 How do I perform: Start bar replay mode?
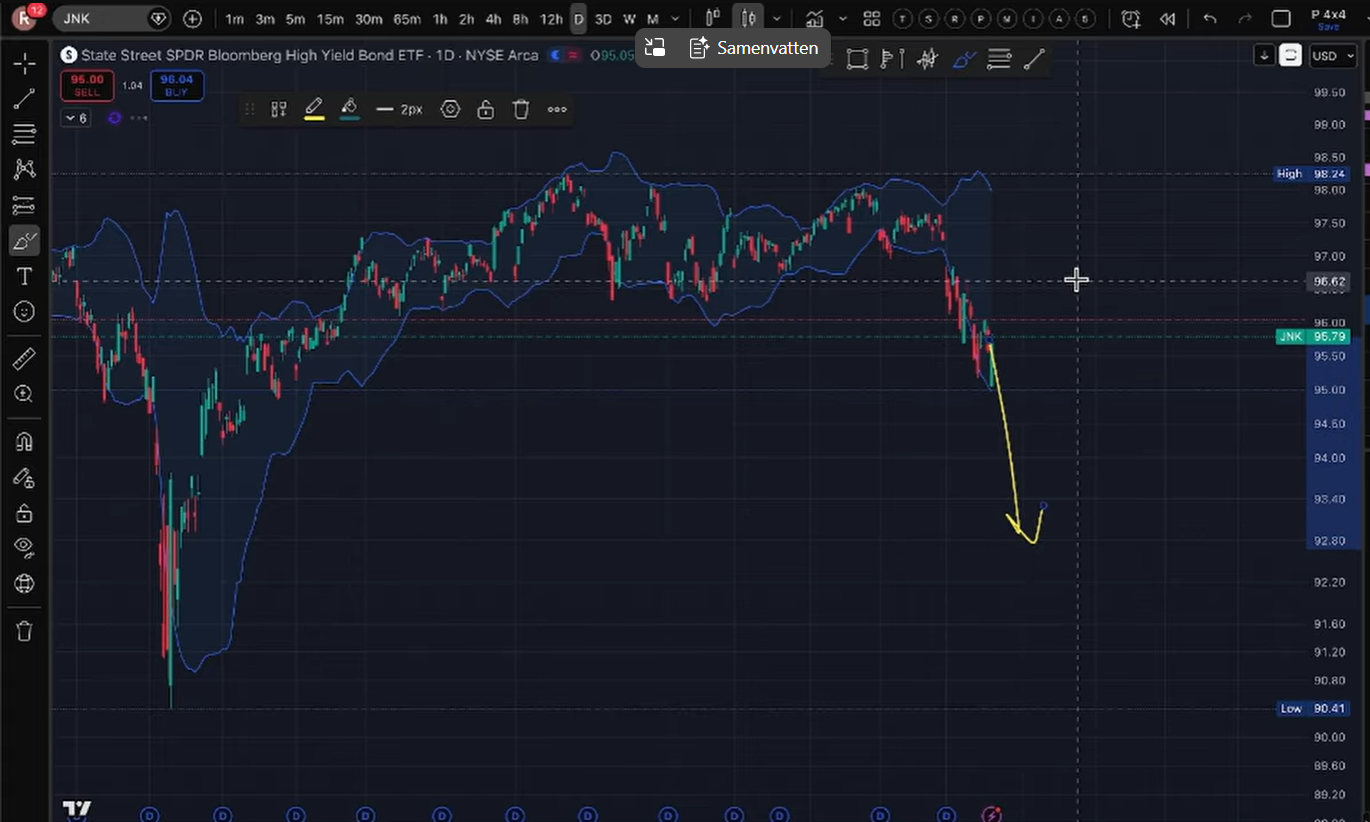coord(1166,19)
